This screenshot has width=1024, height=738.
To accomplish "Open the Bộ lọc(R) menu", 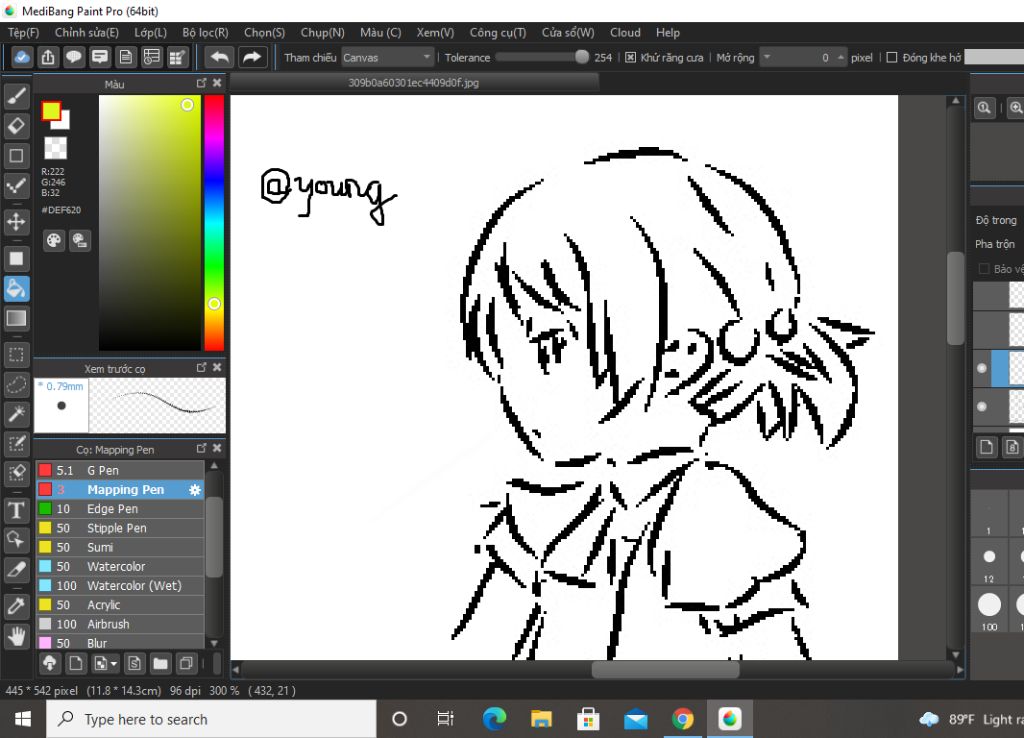I will point(205,33).
